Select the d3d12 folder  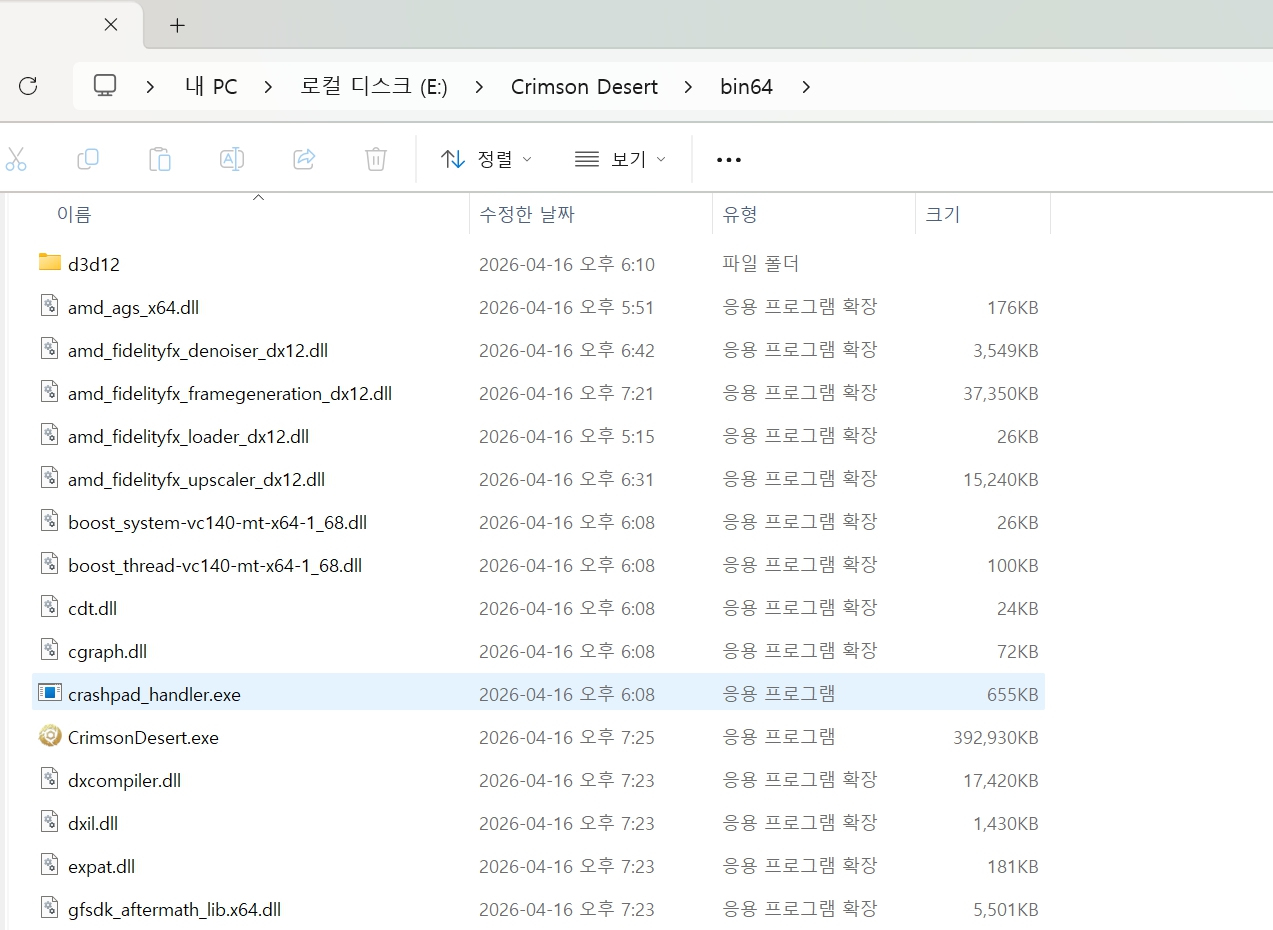tap(94, 264)
